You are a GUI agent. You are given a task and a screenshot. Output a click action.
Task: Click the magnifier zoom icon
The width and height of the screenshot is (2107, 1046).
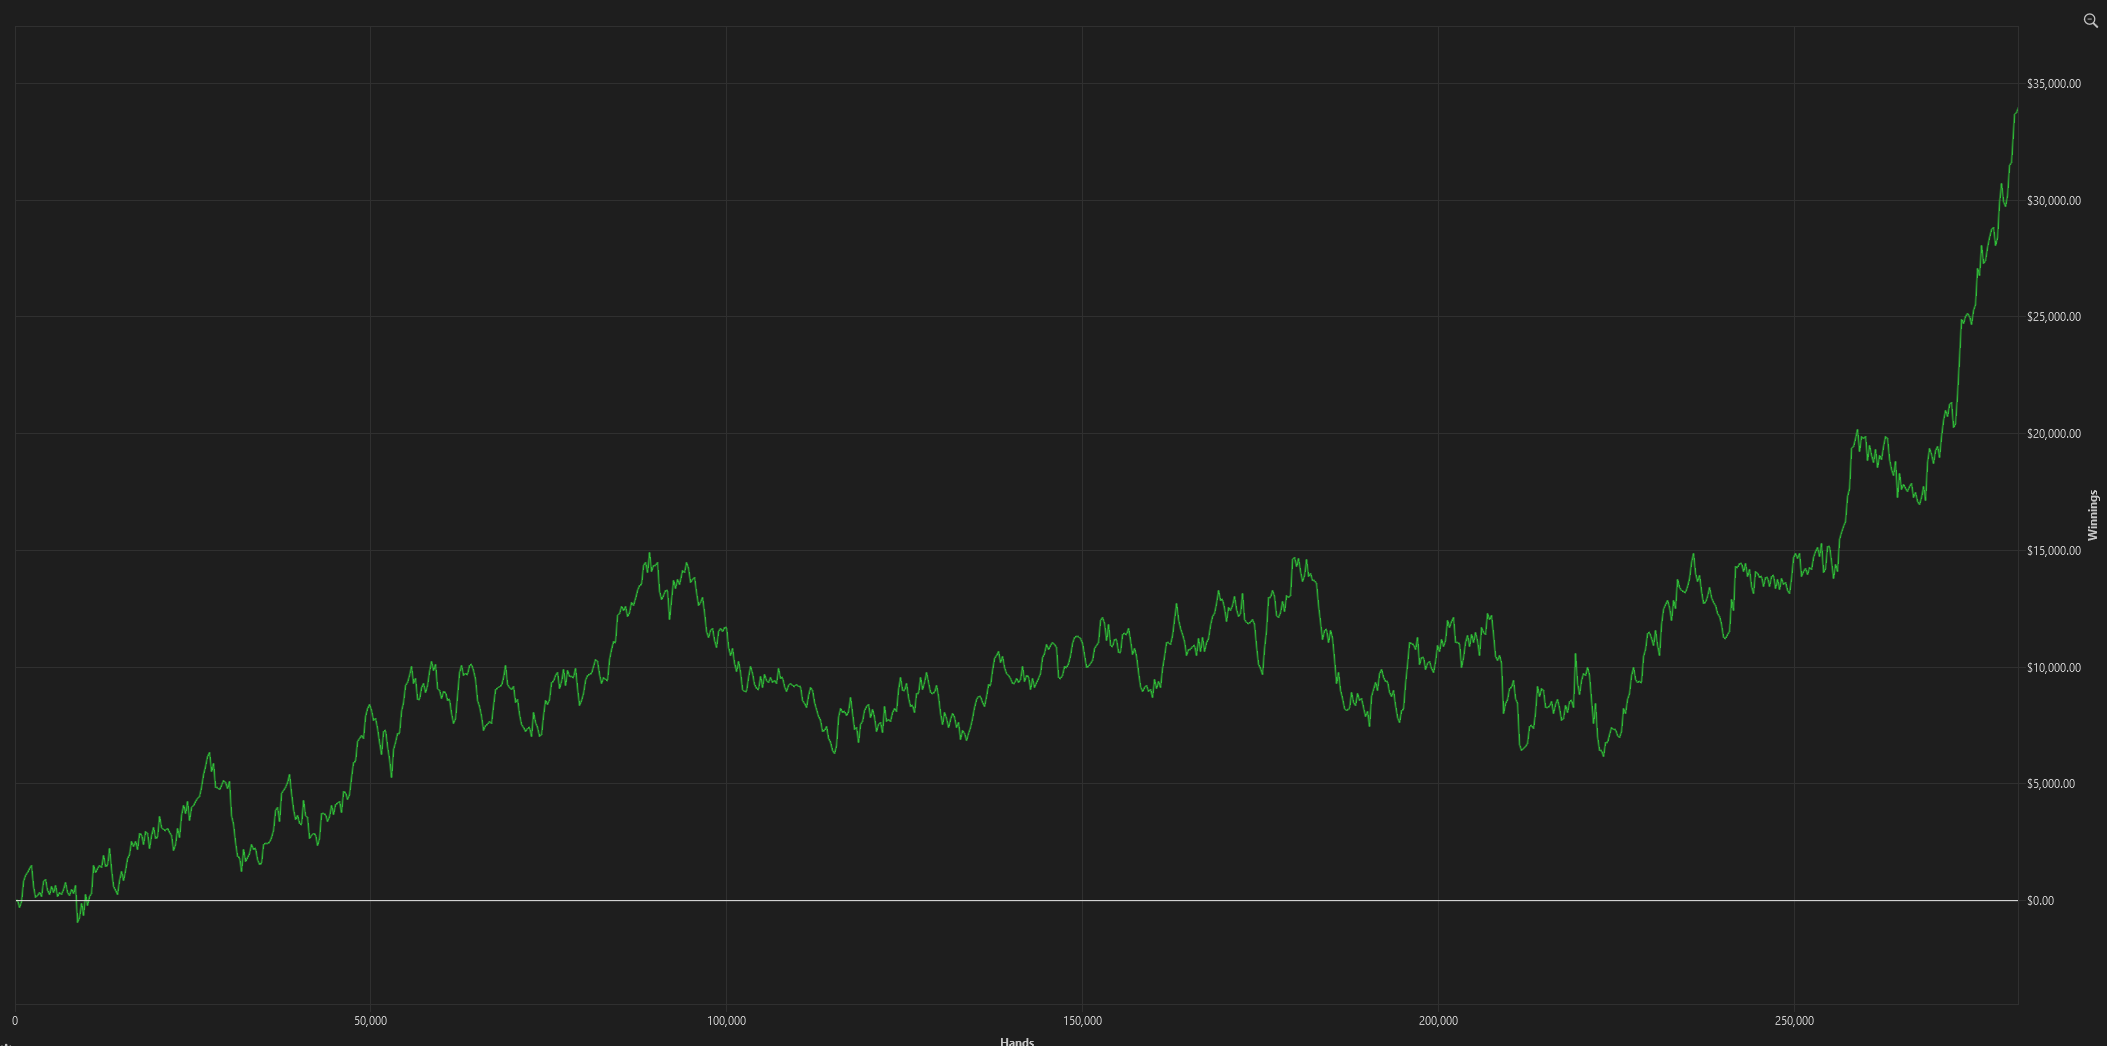click(x=2090, y=20)
